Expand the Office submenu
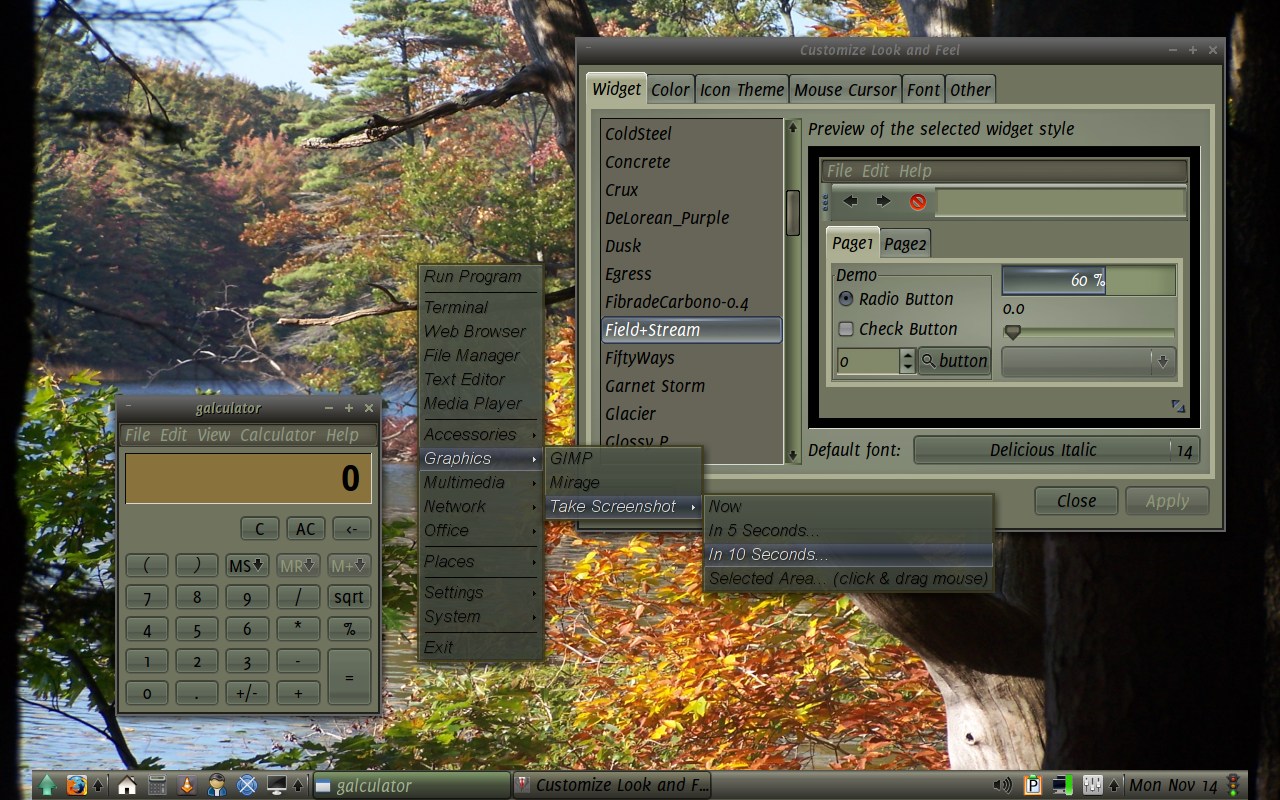The width and height of the screenshot is (1280, 800). coord(480,530)
